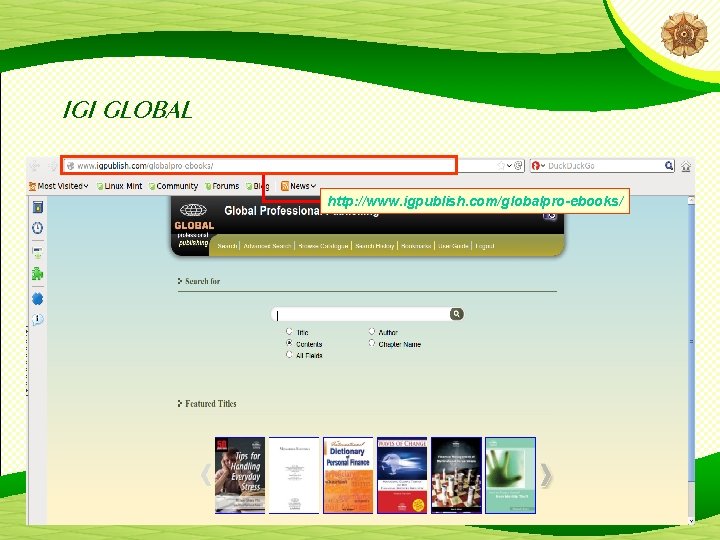Expand the News feed bookmark dropdown
This screenshot has width=720, height=540.
pos(298,186)
